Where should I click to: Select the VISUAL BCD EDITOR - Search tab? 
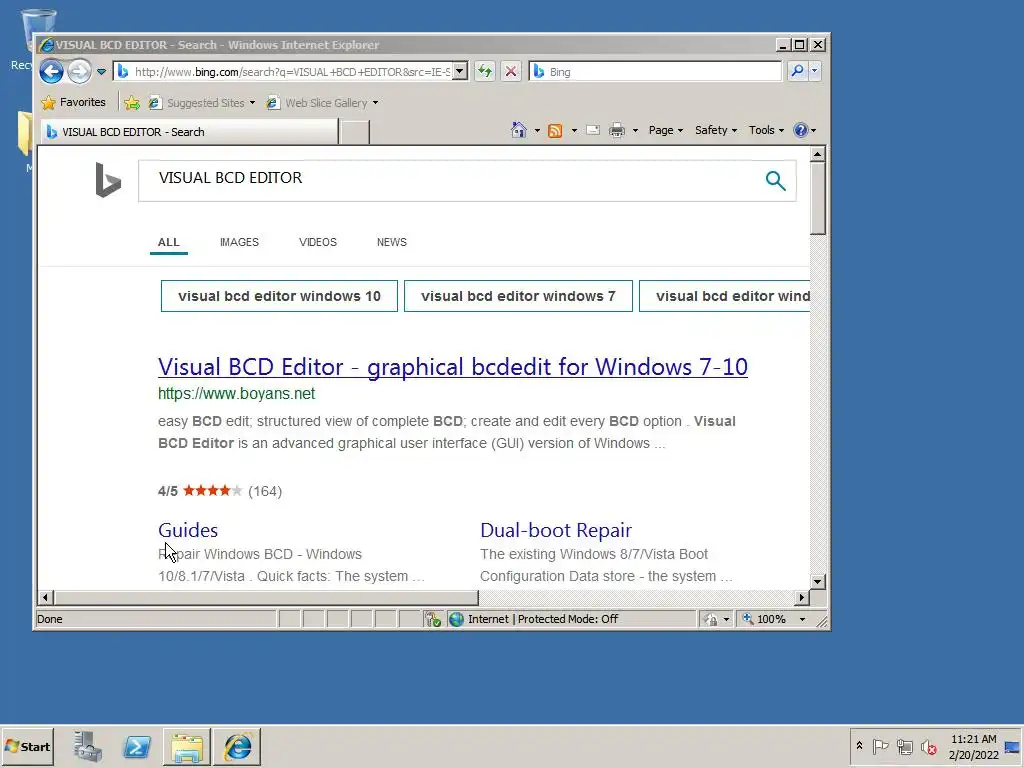(x=189, y=132)
